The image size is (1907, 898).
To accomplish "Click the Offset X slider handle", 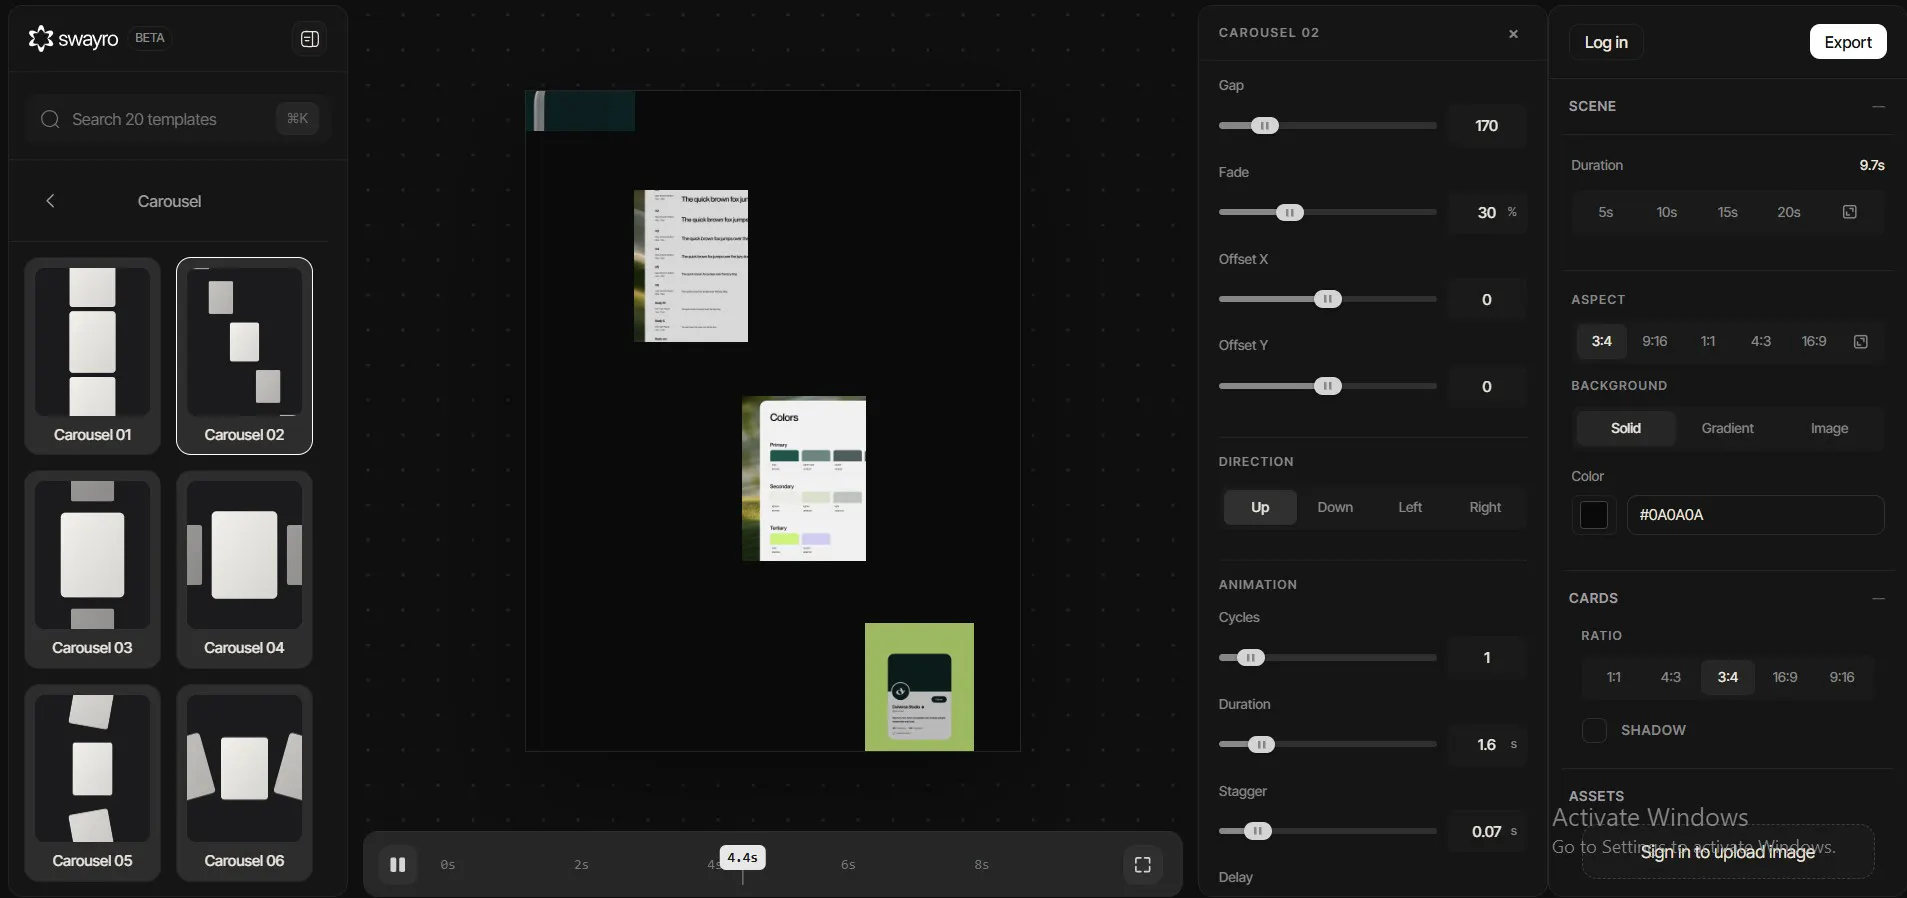I will click(1328, 299).
